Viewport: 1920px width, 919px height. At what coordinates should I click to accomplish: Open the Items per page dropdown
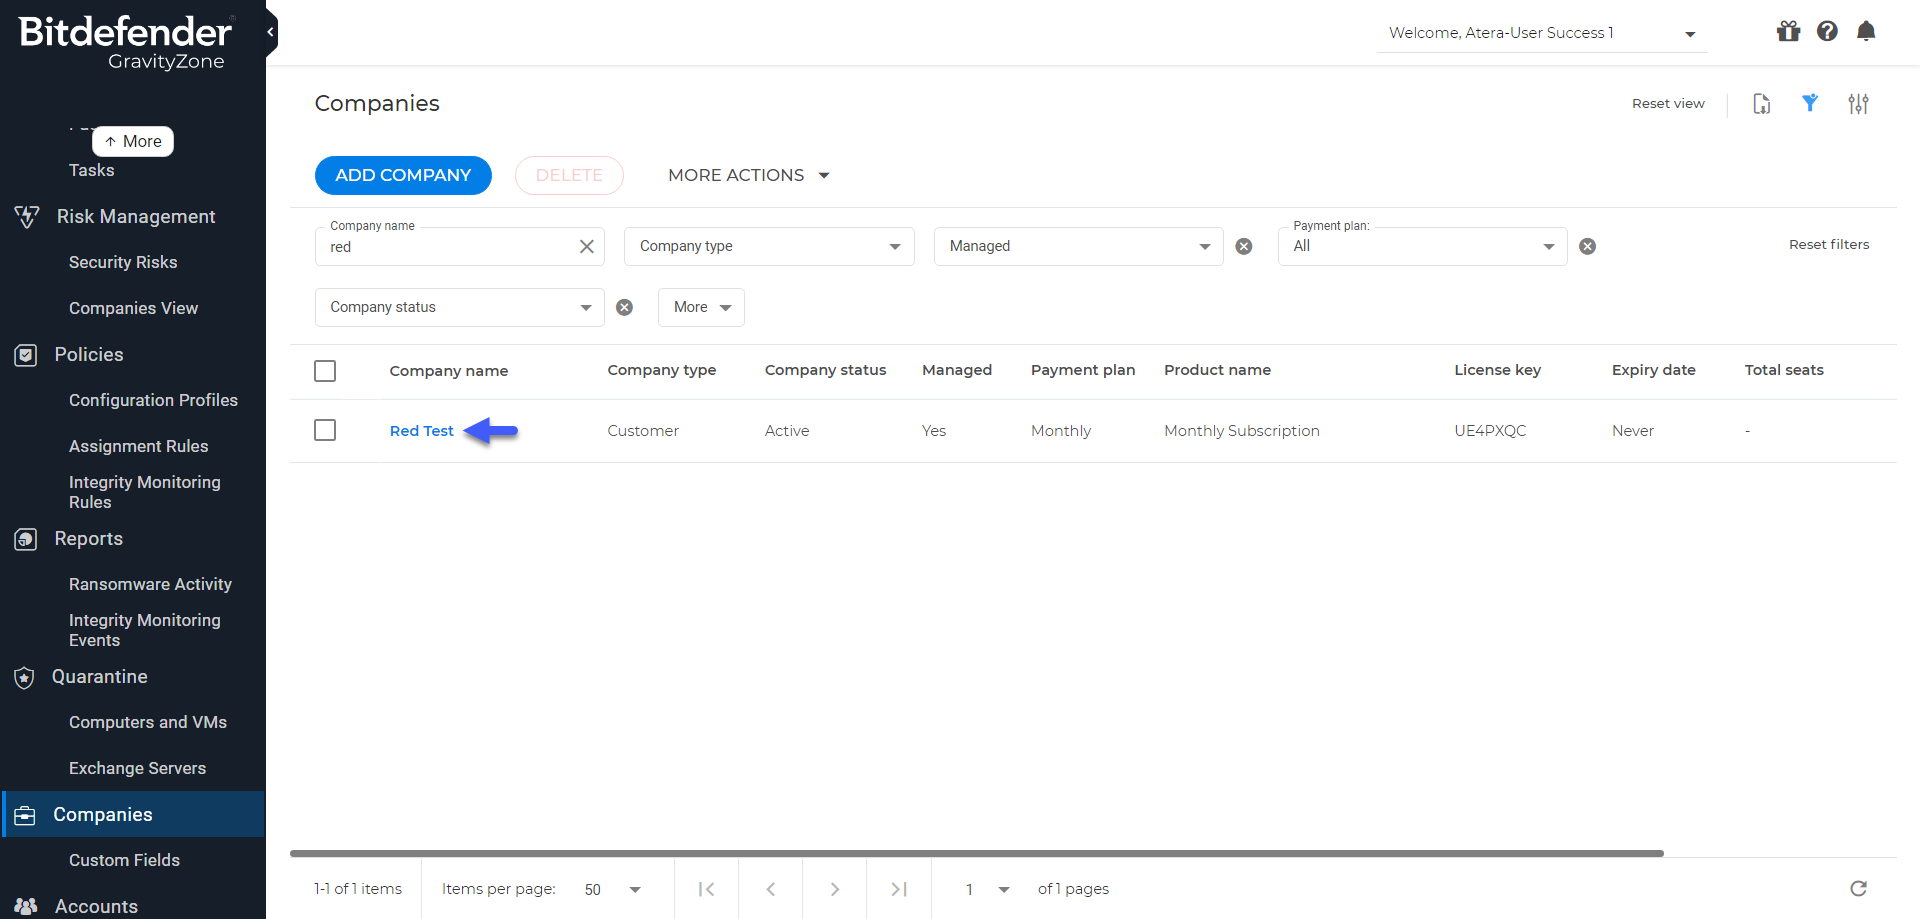click(611, 888)
